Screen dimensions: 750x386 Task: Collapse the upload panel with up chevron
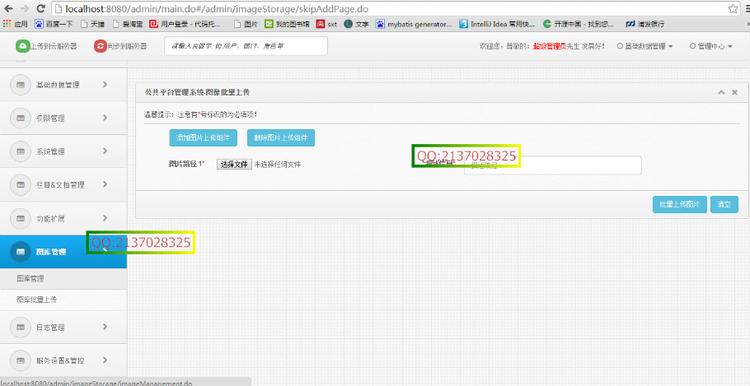pos(722,93)
